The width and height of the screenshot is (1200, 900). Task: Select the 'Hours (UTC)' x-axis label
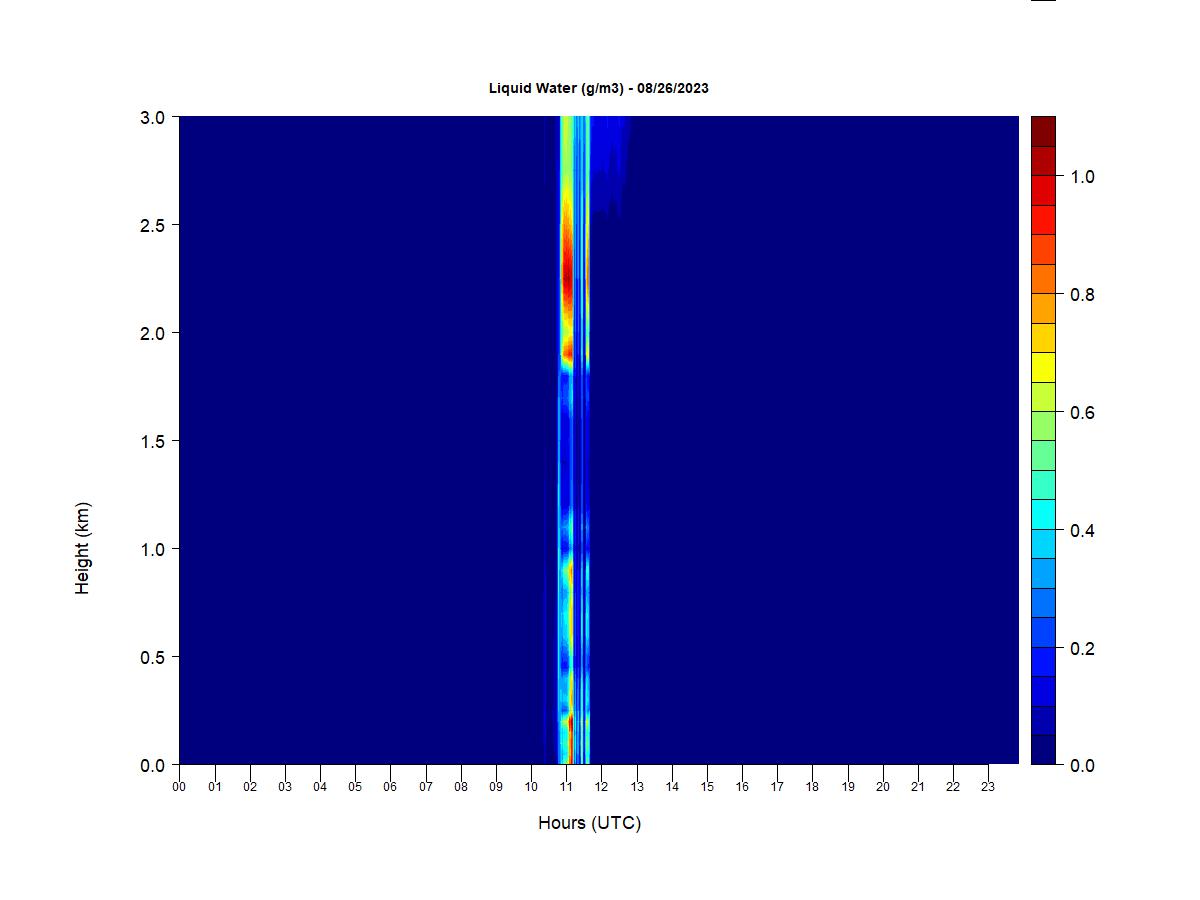point(589,823)
